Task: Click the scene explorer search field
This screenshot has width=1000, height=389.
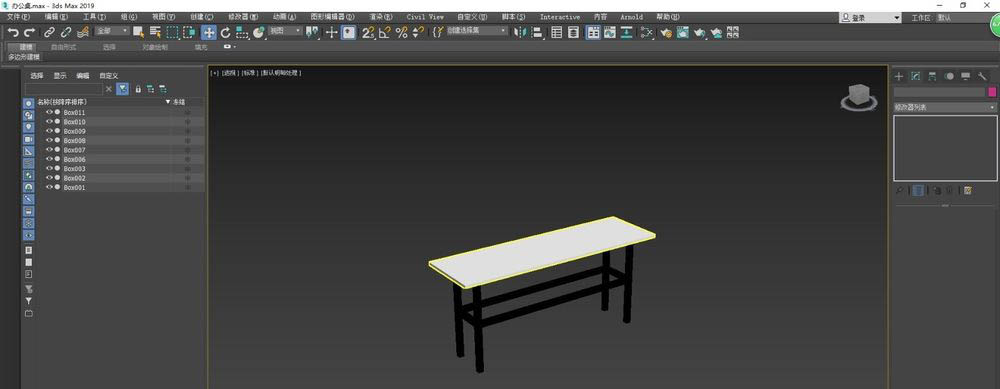Action: click(x=64, y=89)
